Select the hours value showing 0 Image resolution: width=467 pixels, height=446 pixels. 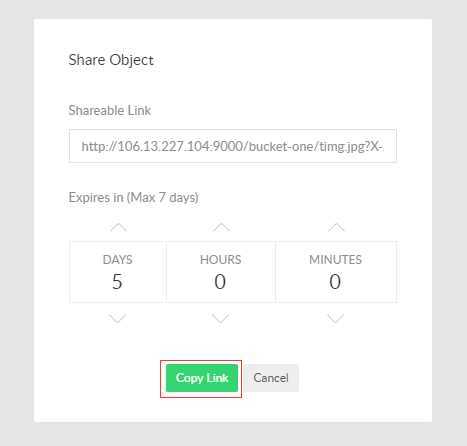(x=220, y=282)
